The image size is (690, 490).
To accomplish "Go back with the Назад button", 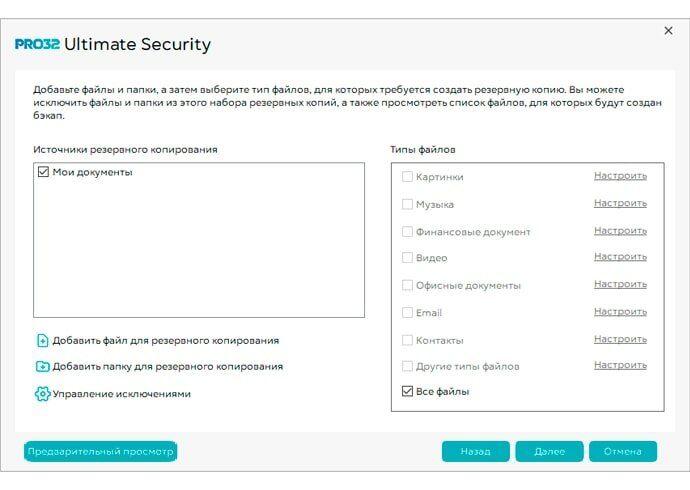I will coord(475,451).
